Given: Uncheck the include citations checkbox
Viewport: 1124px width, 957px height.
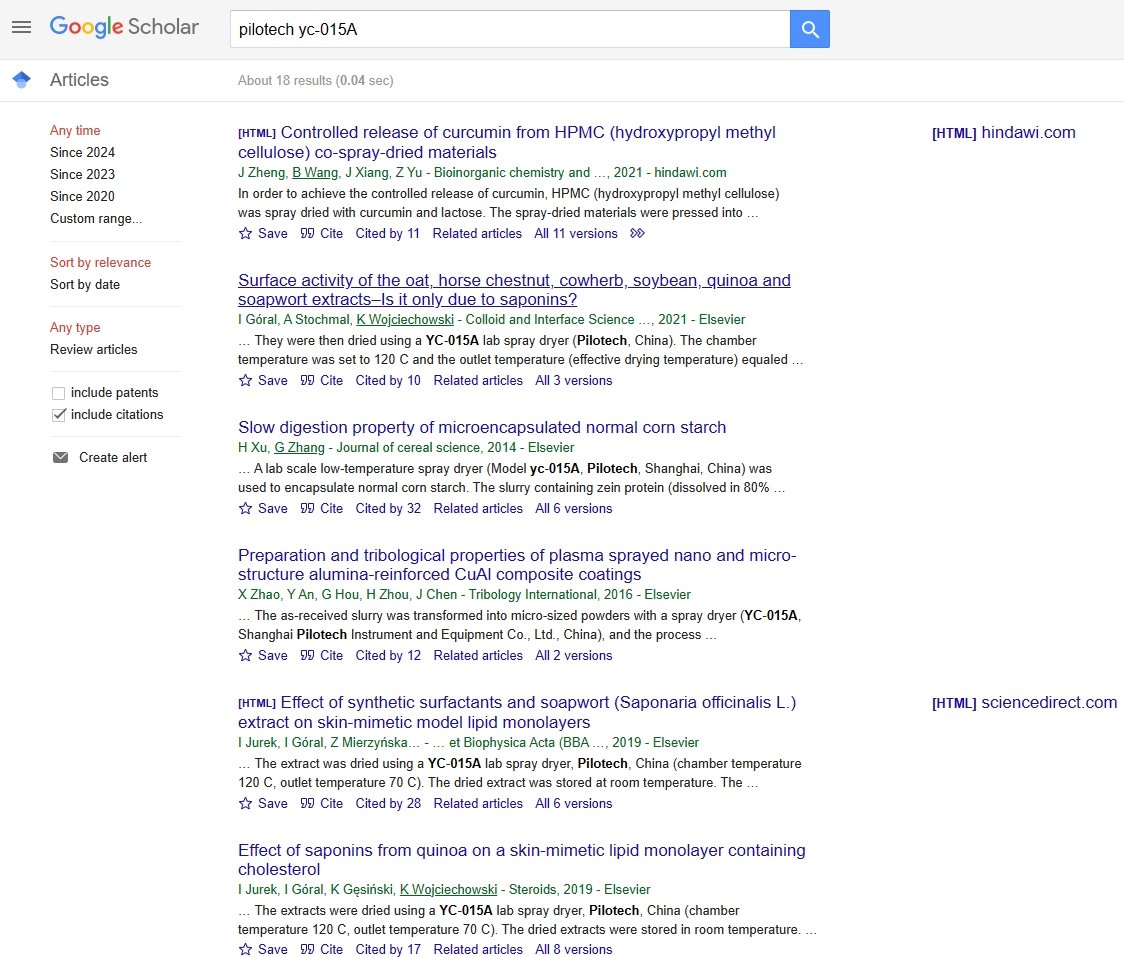Looking at the screenshot, I should tap(59, 415).
